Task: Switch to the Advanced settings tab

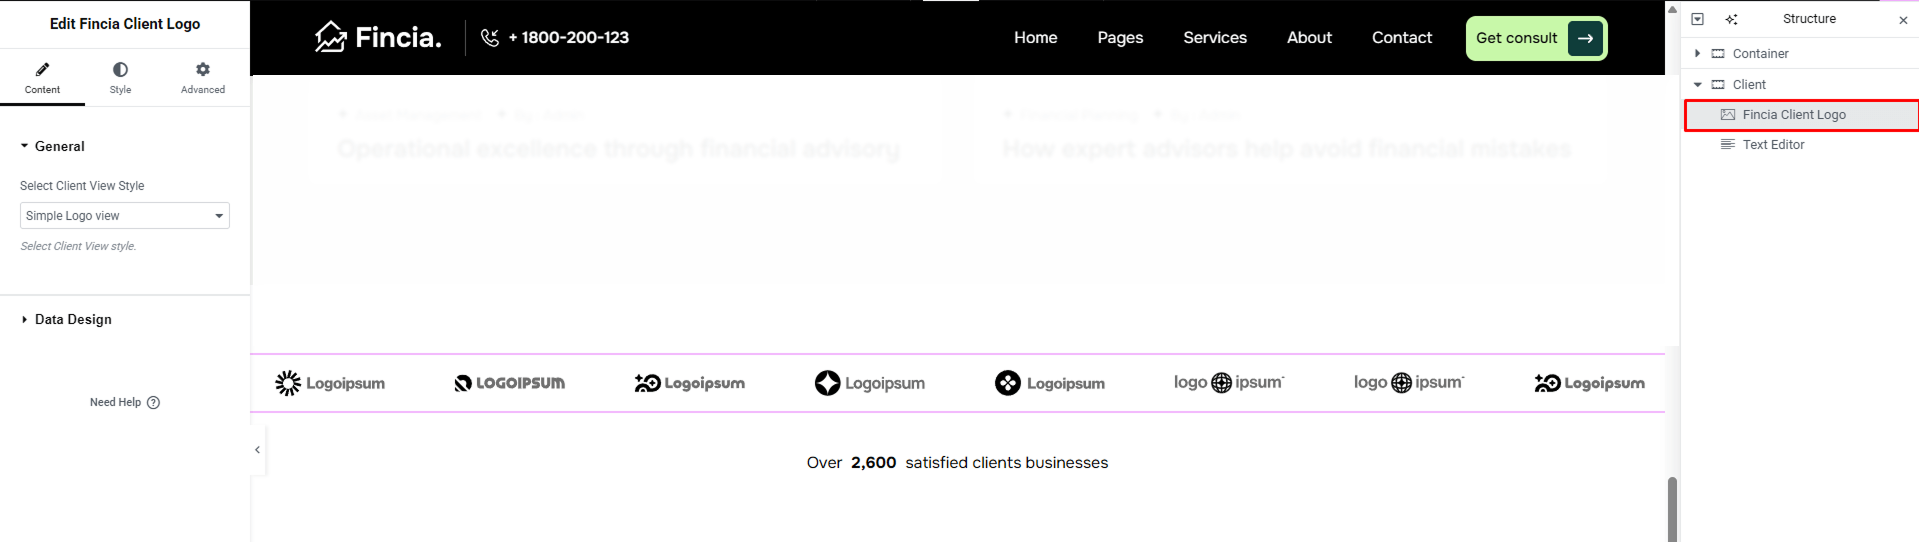Action: point(203,77)
